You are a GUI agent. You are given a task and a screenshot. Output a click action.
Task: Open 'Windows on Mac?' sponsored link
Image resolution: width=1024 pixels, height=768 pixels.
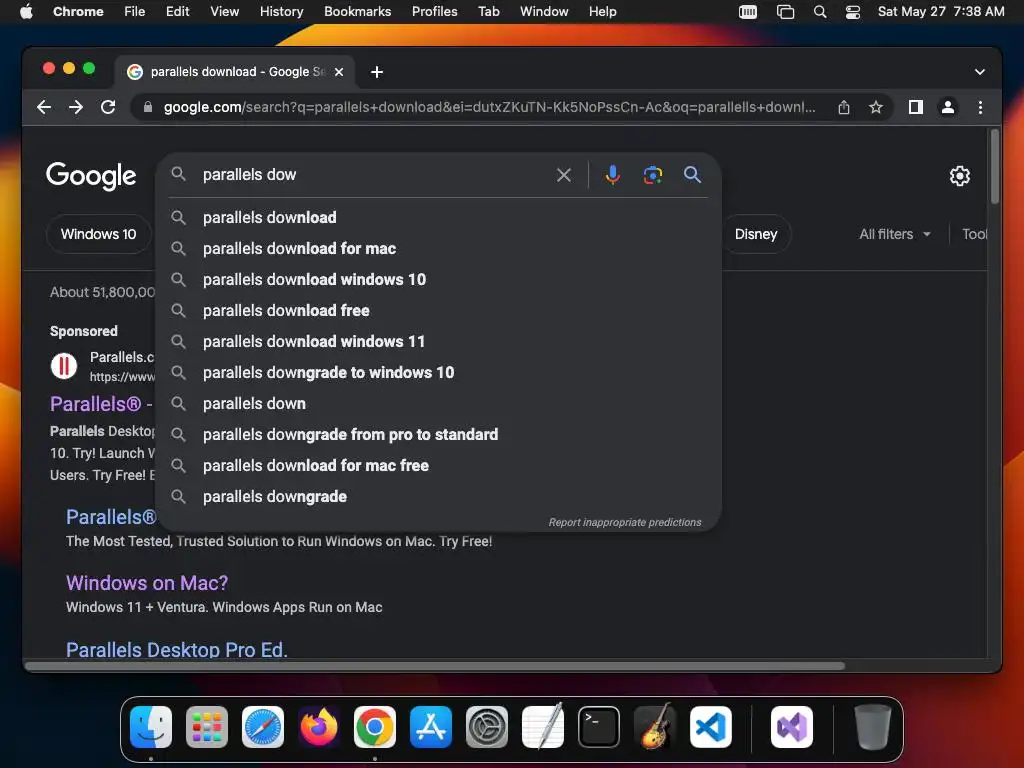(147, 583)
